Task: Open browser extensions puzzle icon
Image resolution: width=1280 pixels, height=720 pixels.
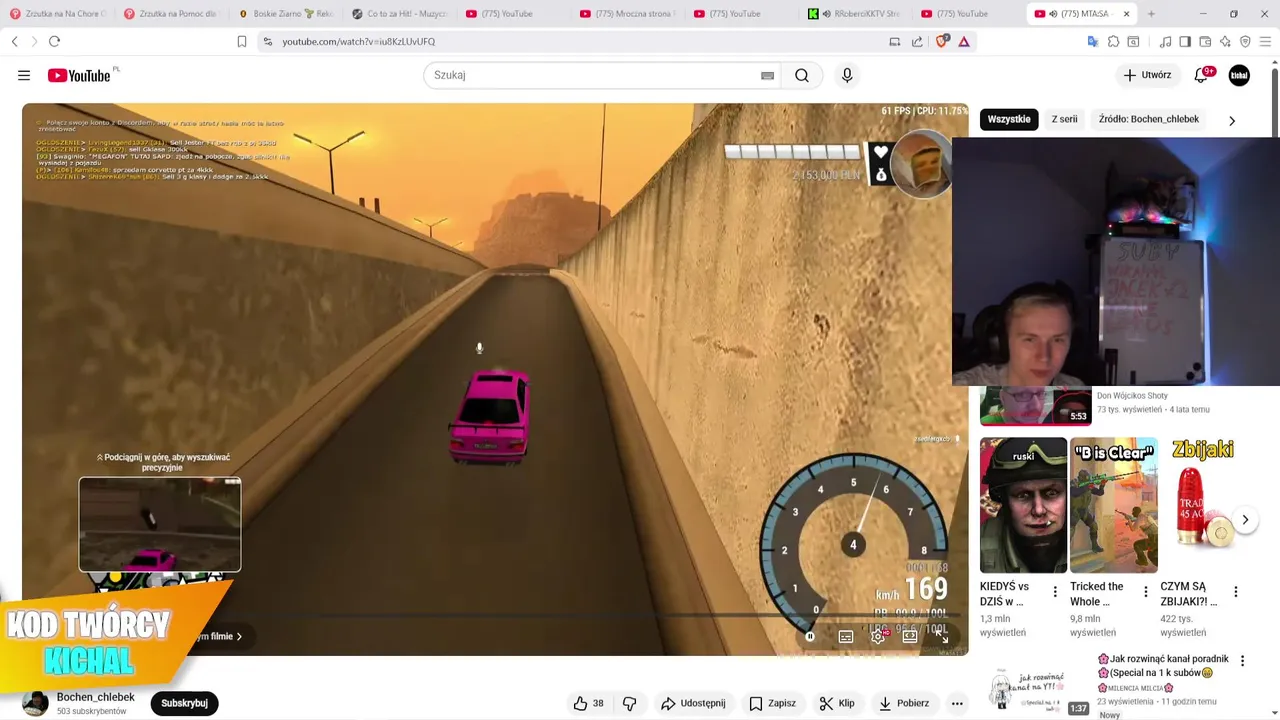Action: pyautogui.click(x=1113, y=41)
